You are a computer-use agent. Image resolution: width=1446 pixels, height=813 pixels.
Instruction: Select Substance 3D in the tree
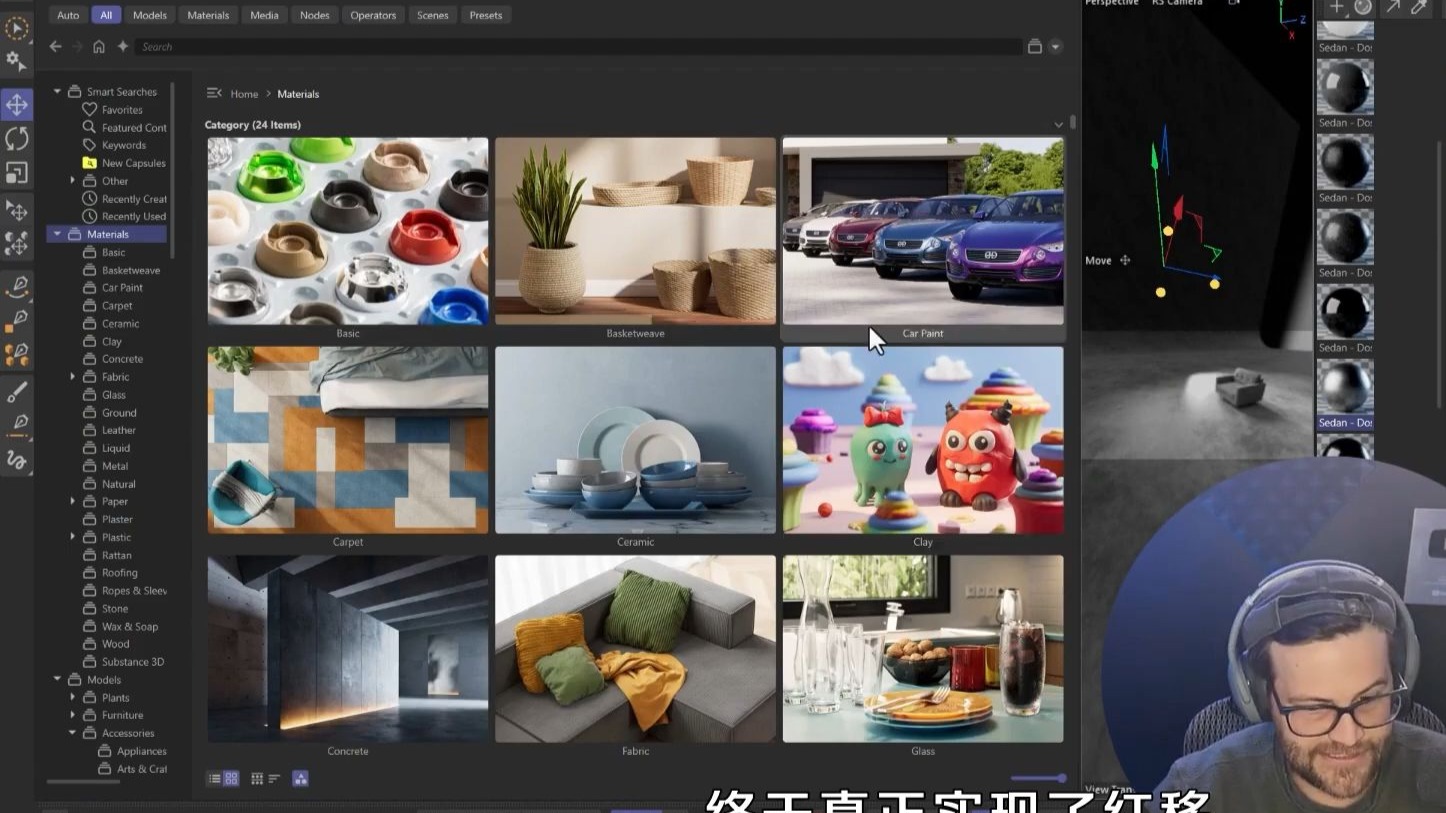point(132,662)
